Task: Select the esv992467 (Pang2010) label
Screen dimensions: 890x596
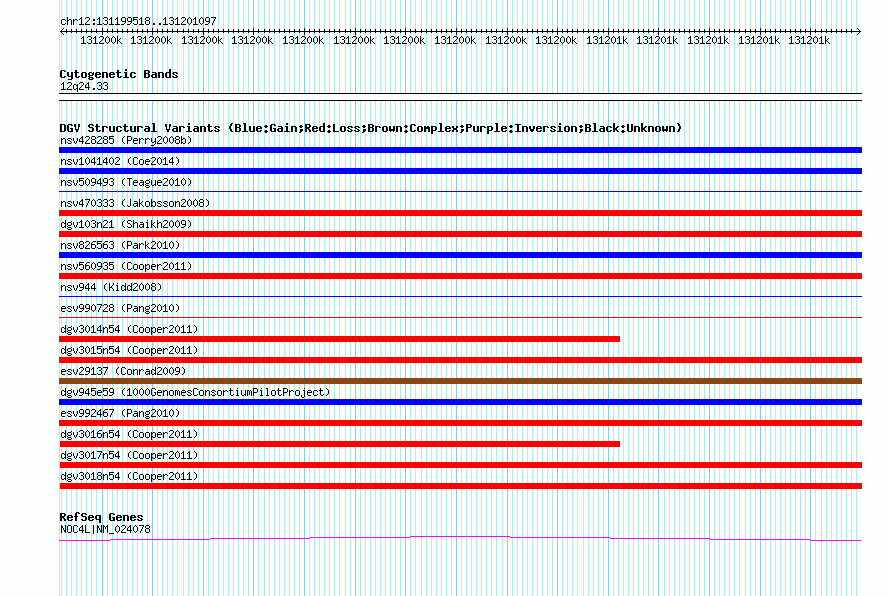Action: [120, 413]
